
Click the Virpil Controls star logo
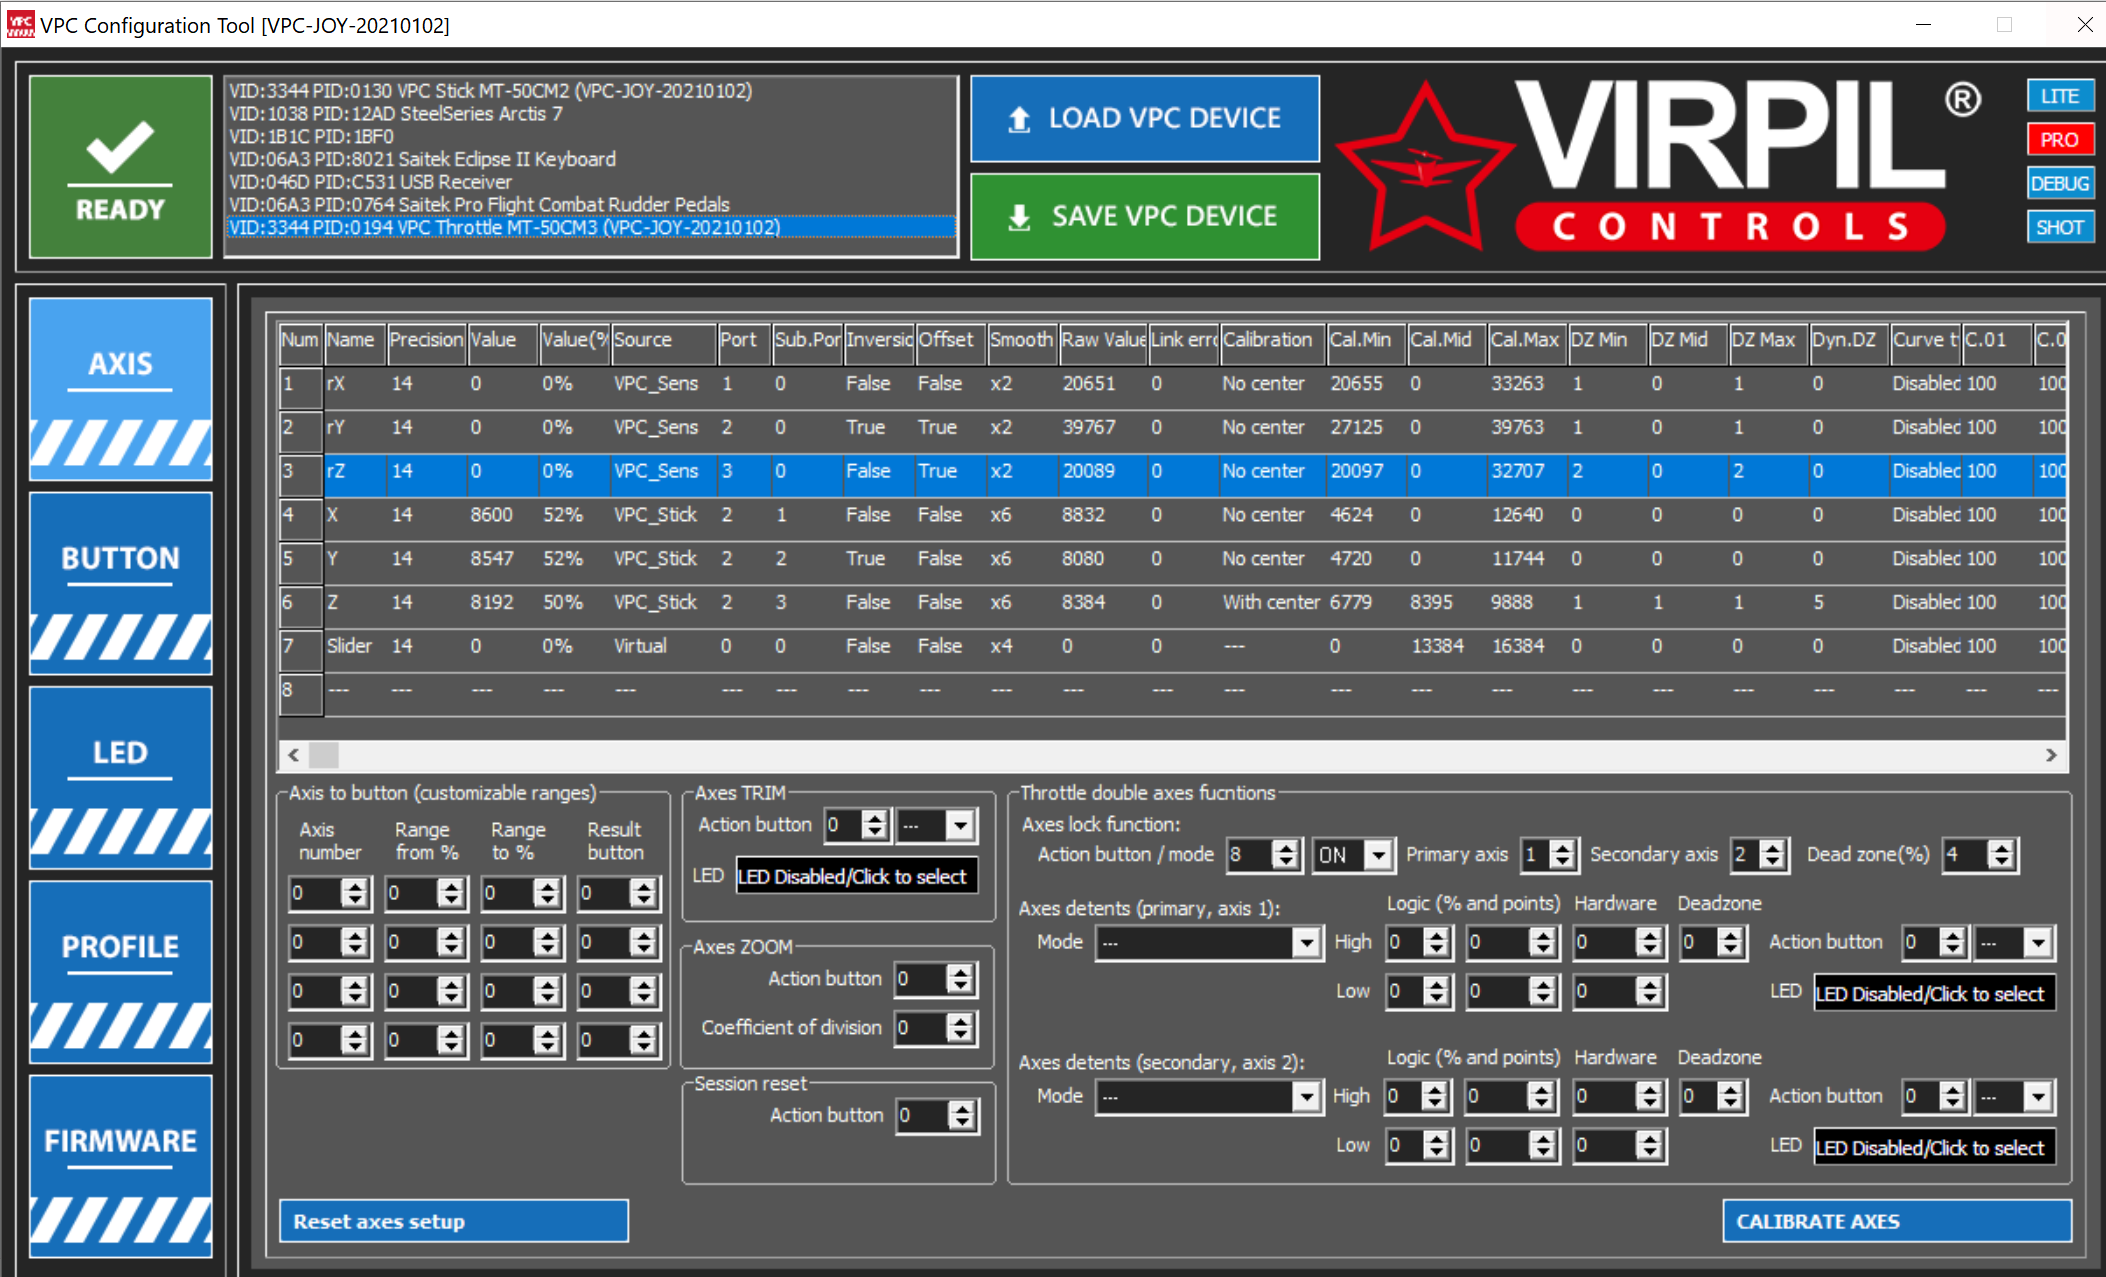tap(1424, 168)
